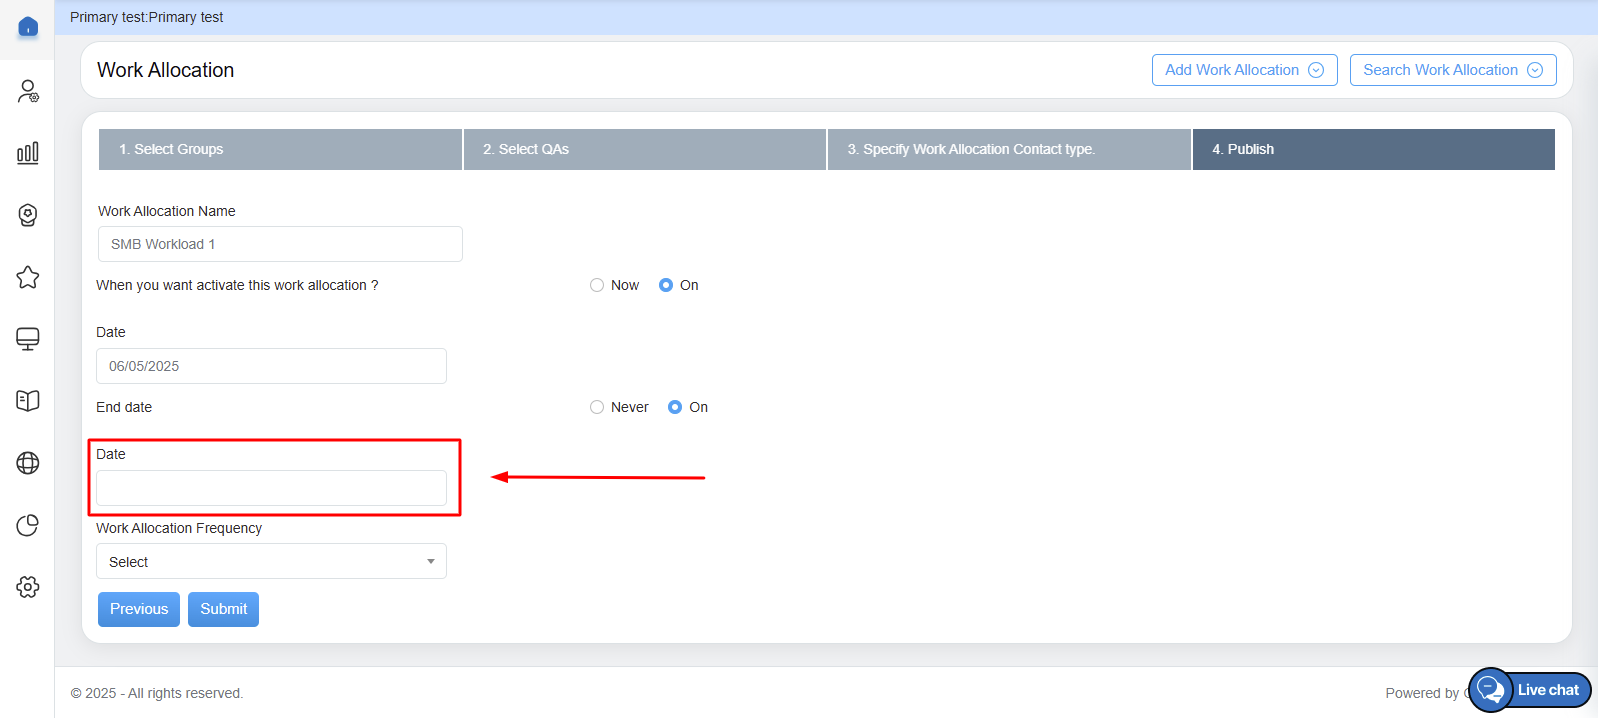Open the bar chart sidebar icon
This screenshot has width=1598, height=718.
pyautogui.click(x=28, y=153)
